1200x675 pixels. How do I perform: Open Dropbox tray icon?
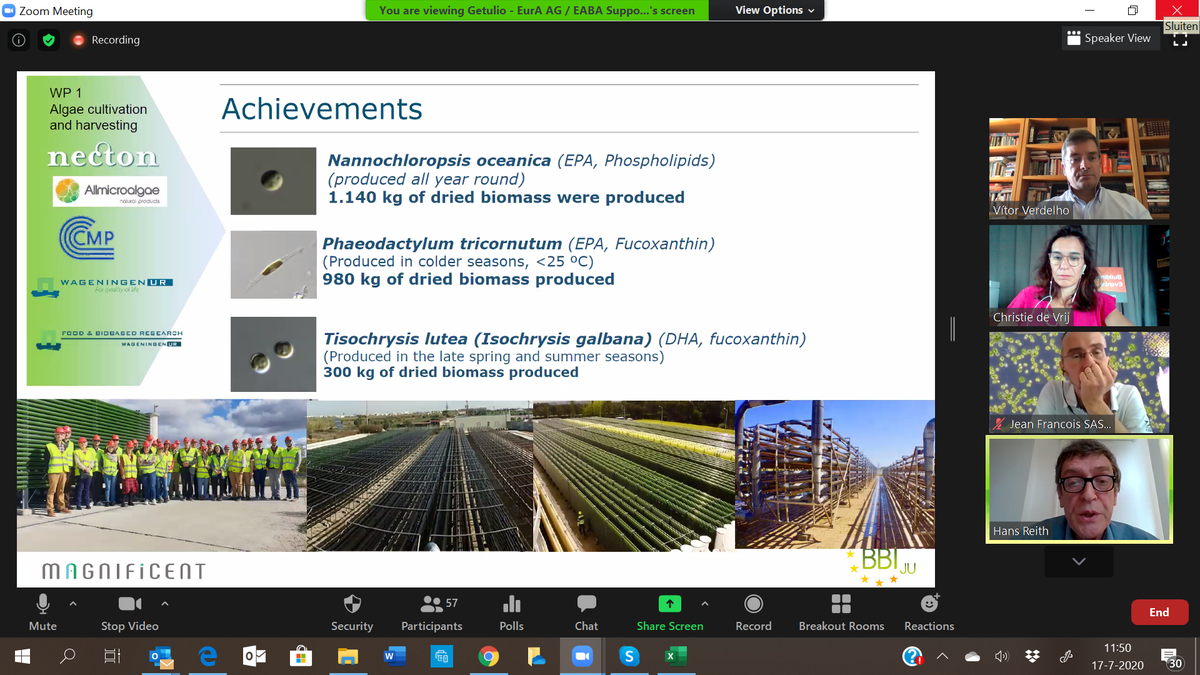[1033, 656]
